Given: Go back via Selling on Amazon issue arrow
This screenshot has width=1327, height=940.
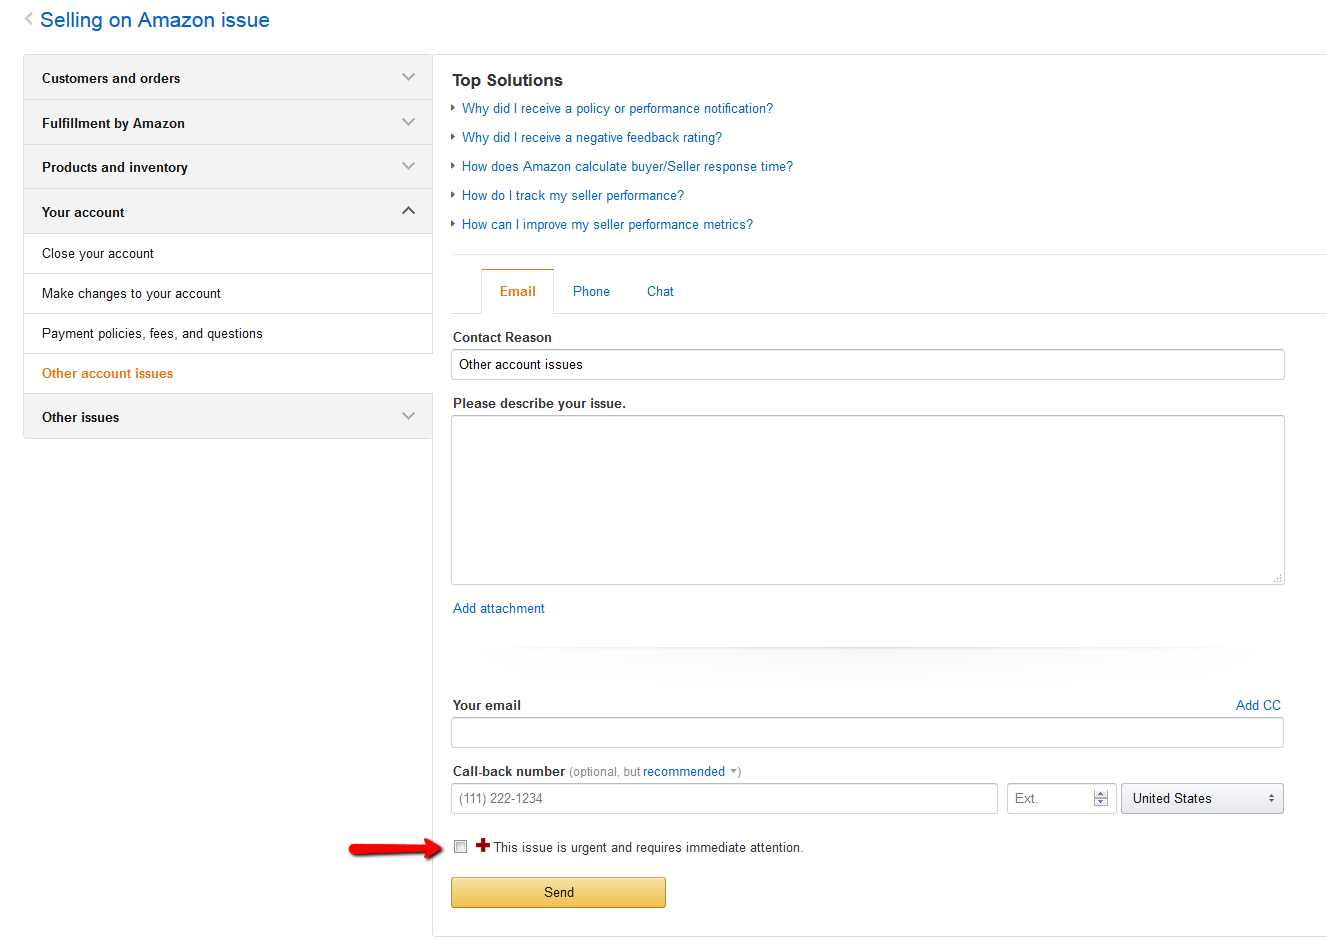Looking at the screenshot, I should tap(29, 19).
